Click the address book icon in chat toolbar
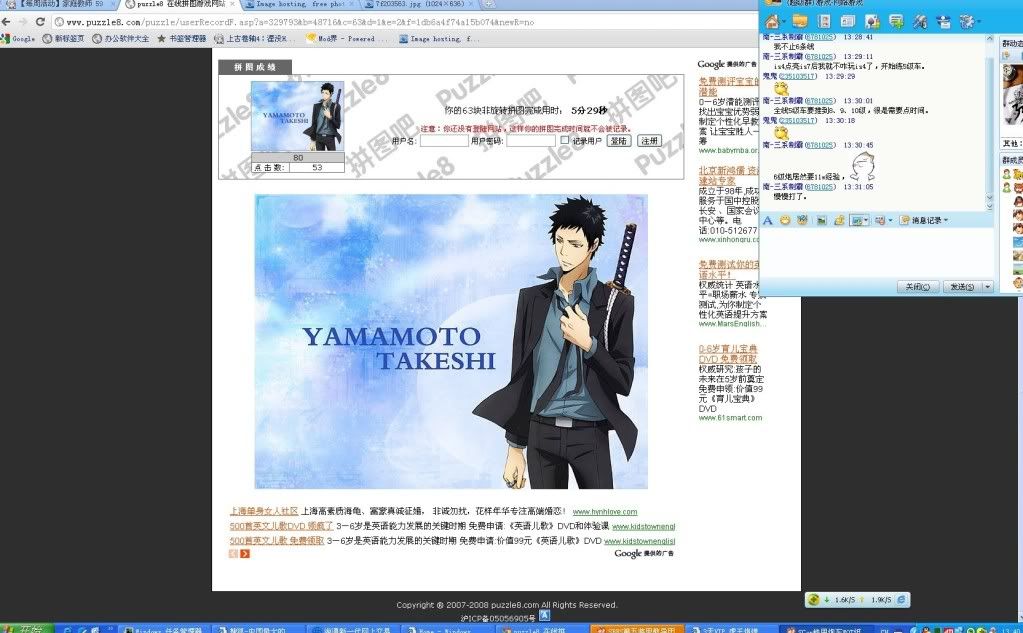Image resolution: width=1023 pixels, height=633 pixels. pyautogui.click(x=824, y=22)
